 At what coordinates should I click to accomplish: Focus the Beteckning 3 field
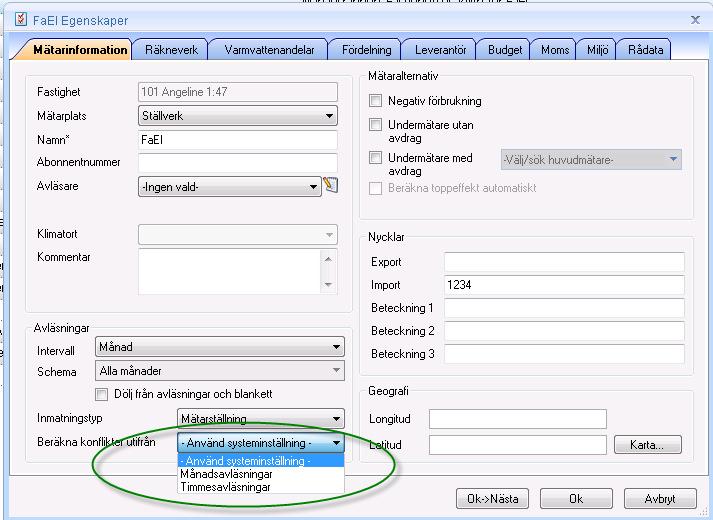point(564,354)
